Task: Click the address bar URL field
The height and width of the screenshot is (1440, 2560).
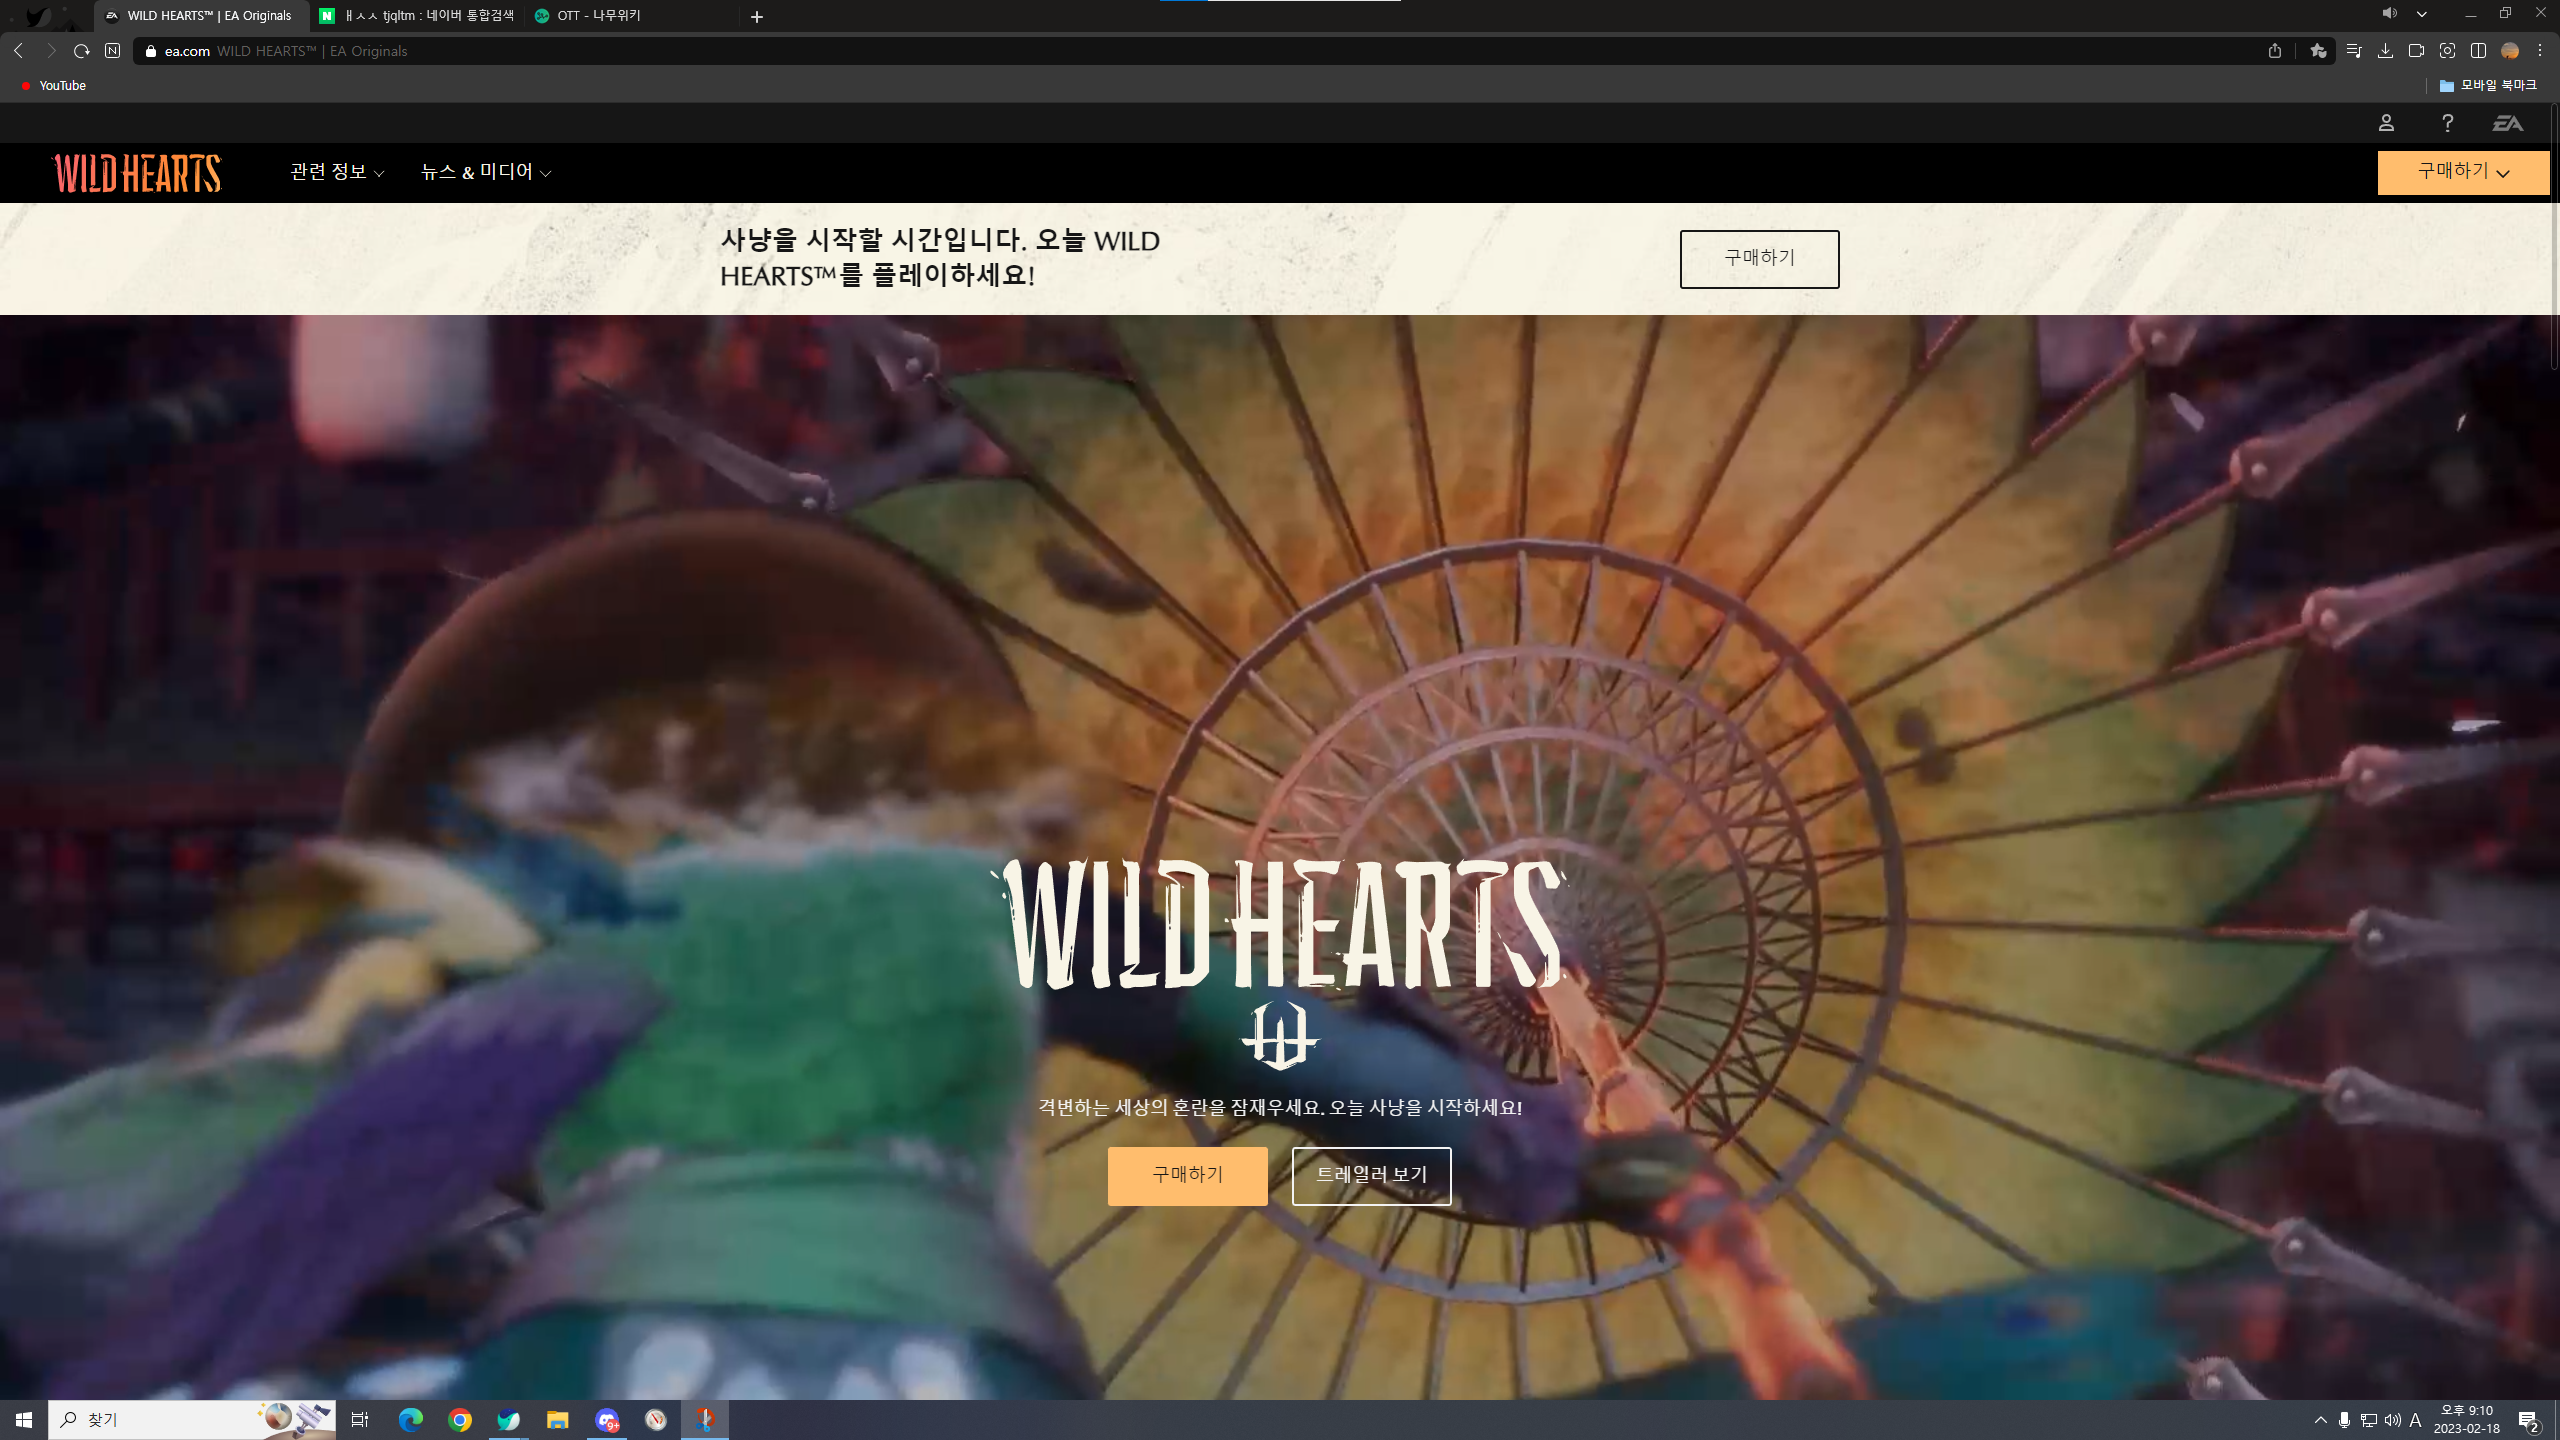Action: click(x=1200, y=51)
